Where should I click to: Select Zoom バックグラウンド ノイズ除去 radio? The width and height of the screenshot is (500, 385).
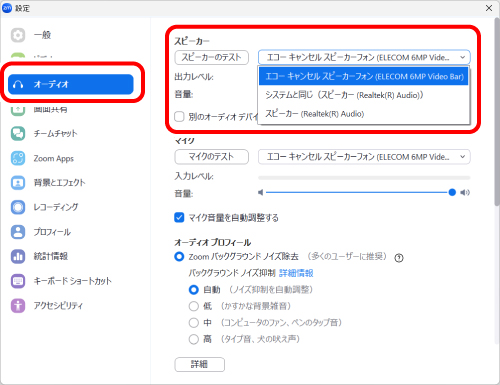179,257
